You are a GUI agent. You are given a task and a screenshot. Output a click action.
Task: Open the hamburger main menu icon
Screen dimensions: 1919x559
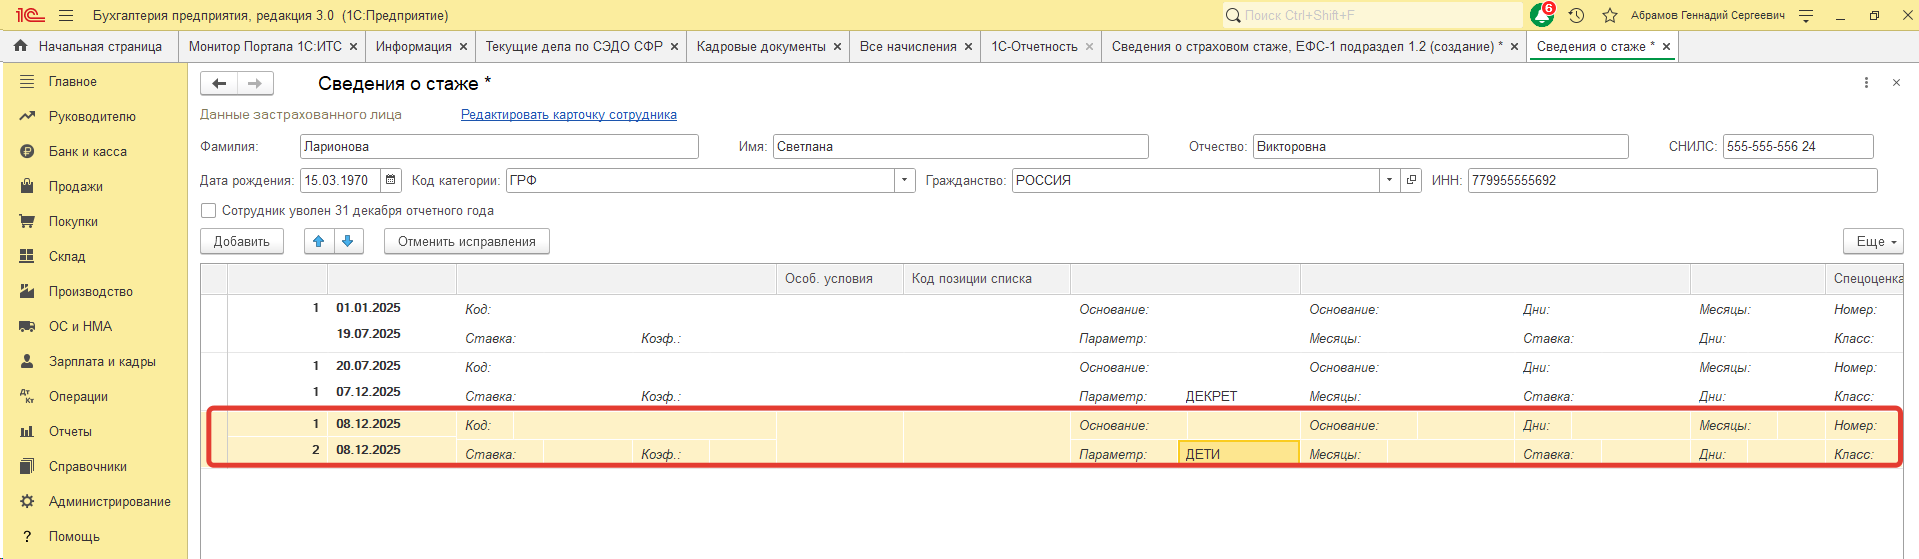click(x=66, y=15)
